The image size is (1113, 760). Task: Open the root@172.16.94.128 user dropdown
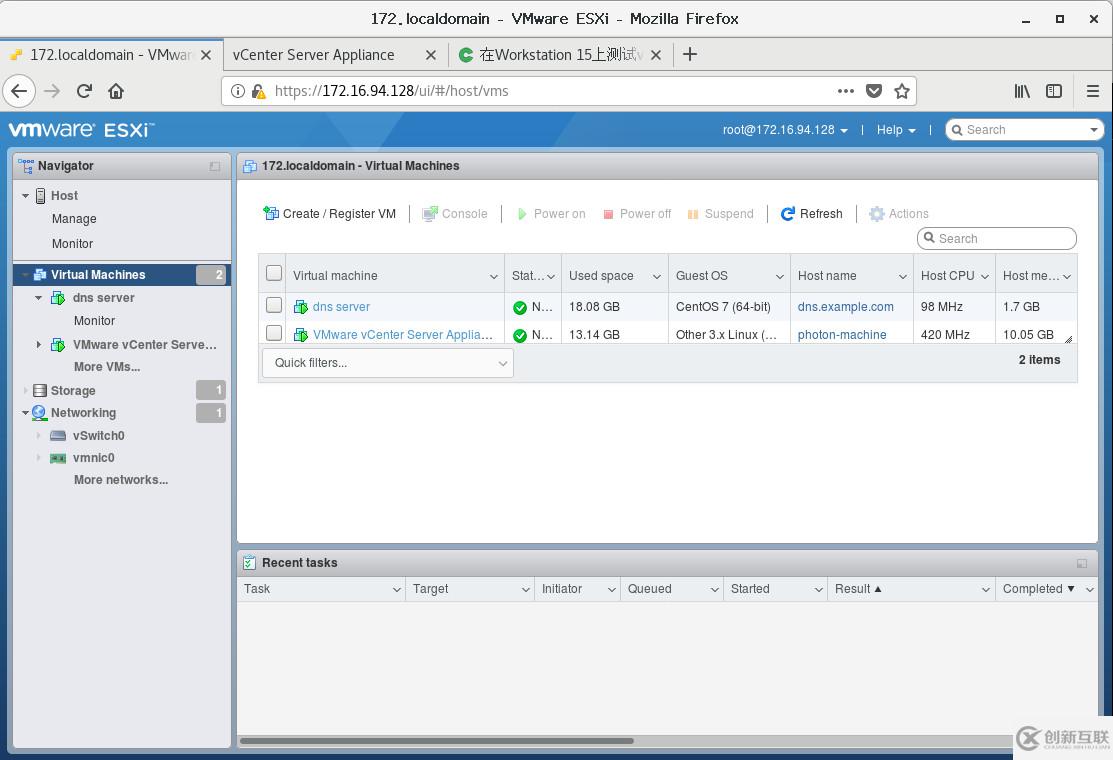[x=785, y=130]
